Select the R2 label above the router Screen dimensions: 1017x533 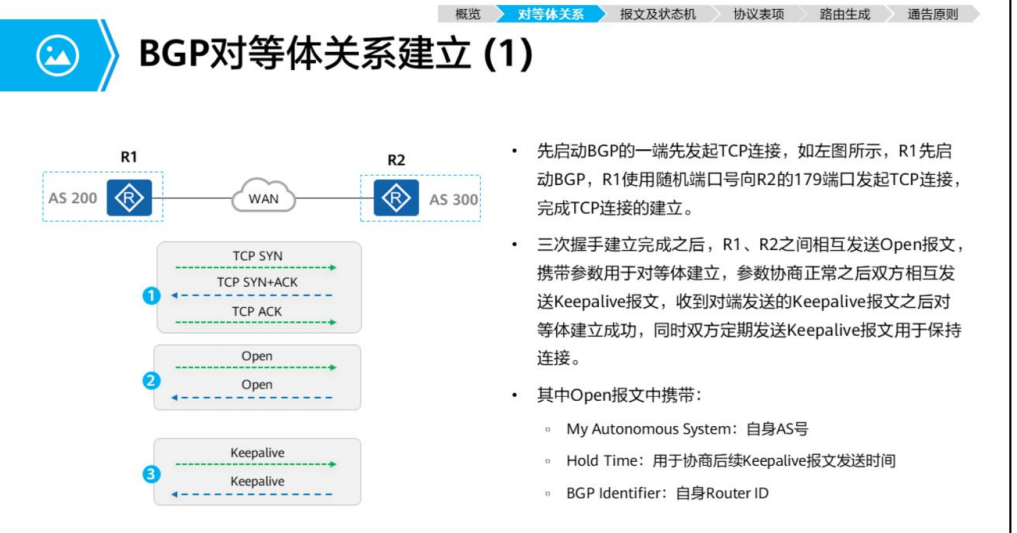tap(396, 160)
